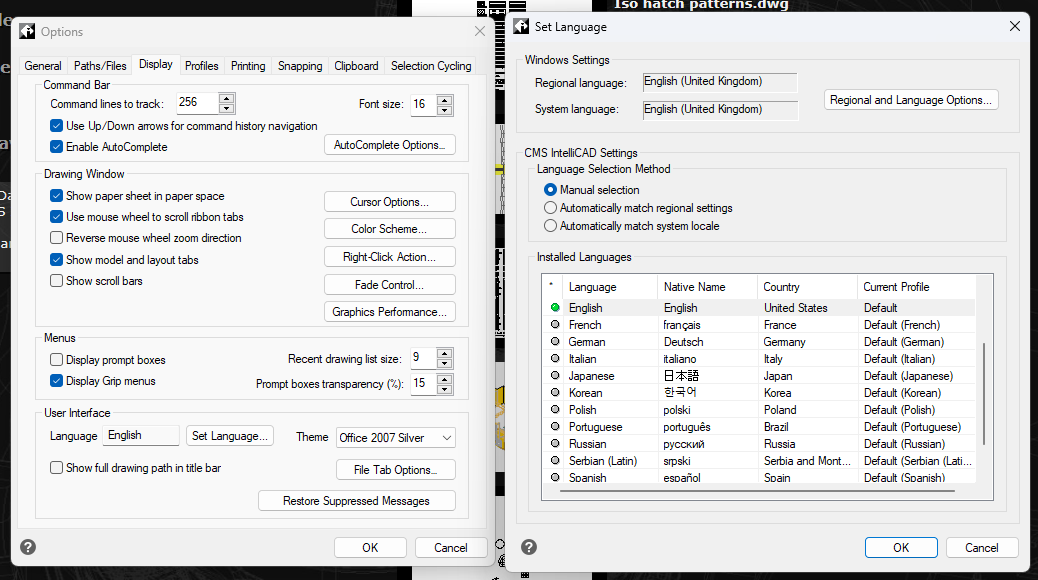Select the German language radio icon
The width and height of the screenshot is (1038, 580).
coord(555,342)
